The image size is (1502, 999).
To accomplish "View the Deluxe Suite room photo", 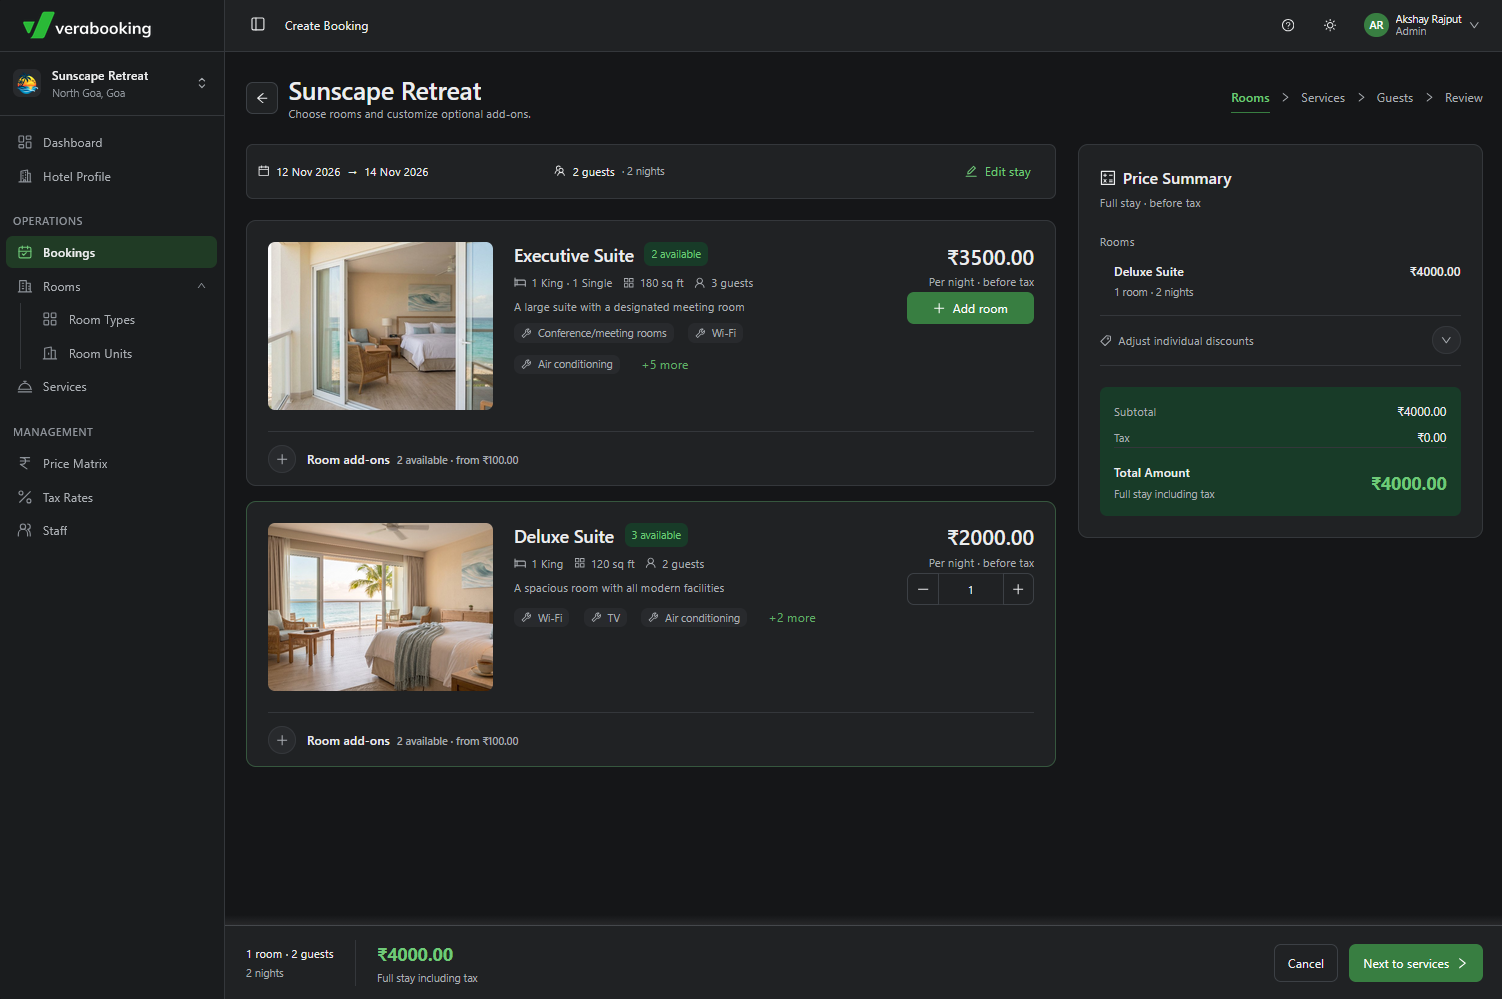I will (380, 607).
